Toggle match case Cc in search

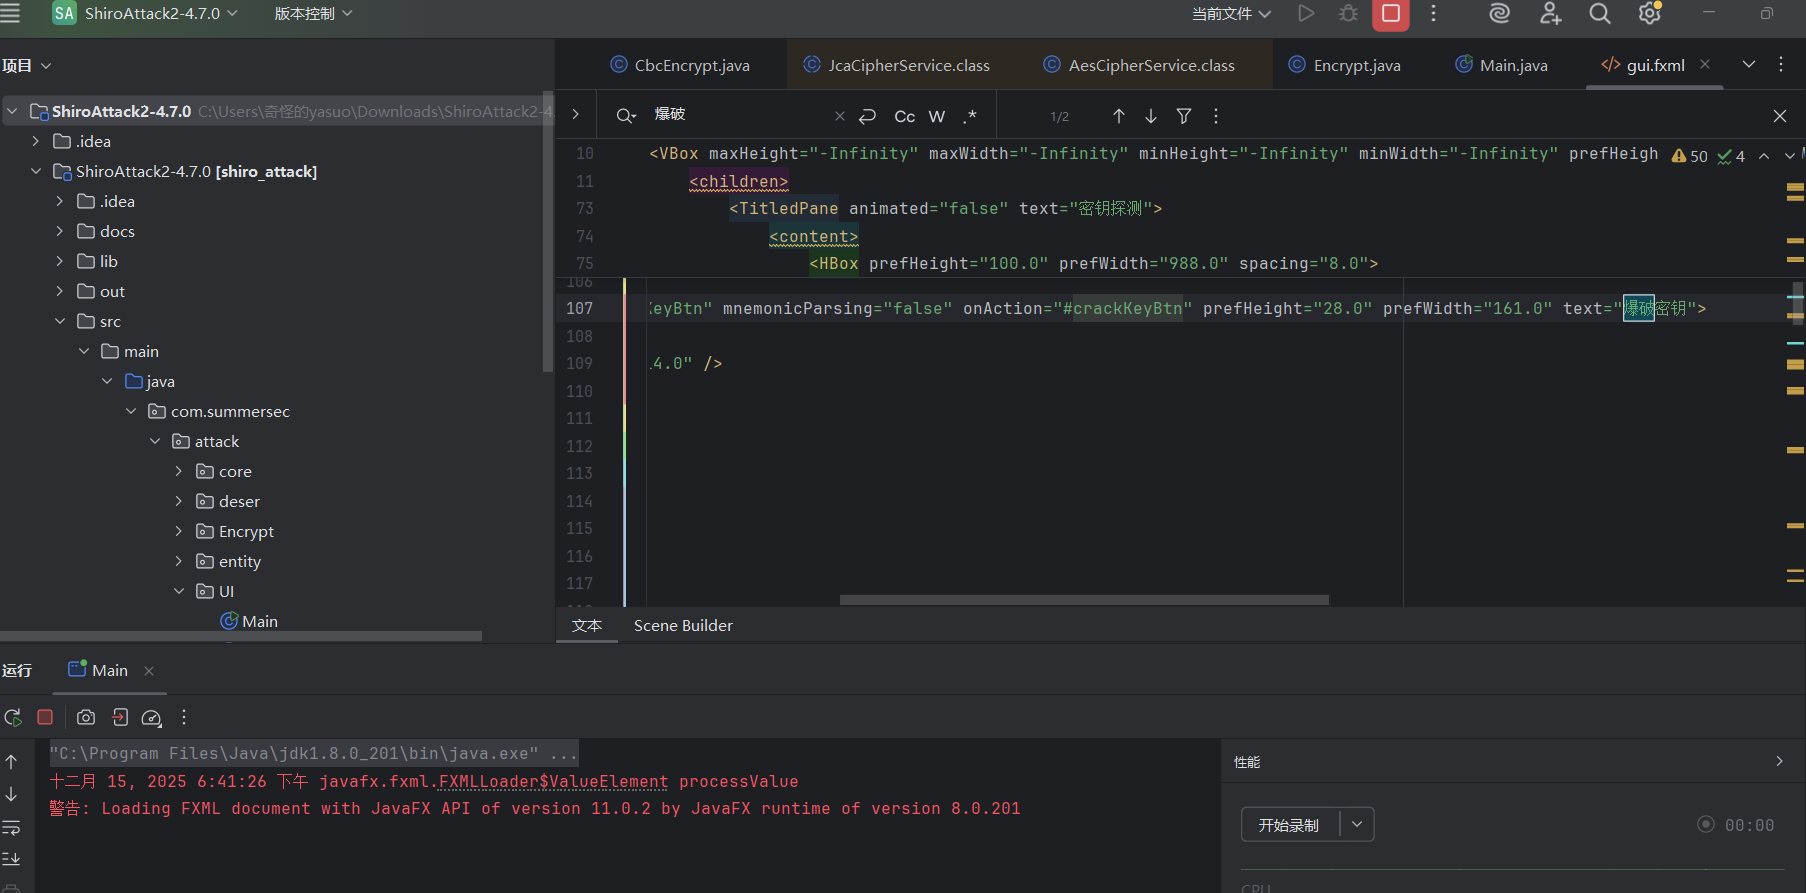[904, 116]
